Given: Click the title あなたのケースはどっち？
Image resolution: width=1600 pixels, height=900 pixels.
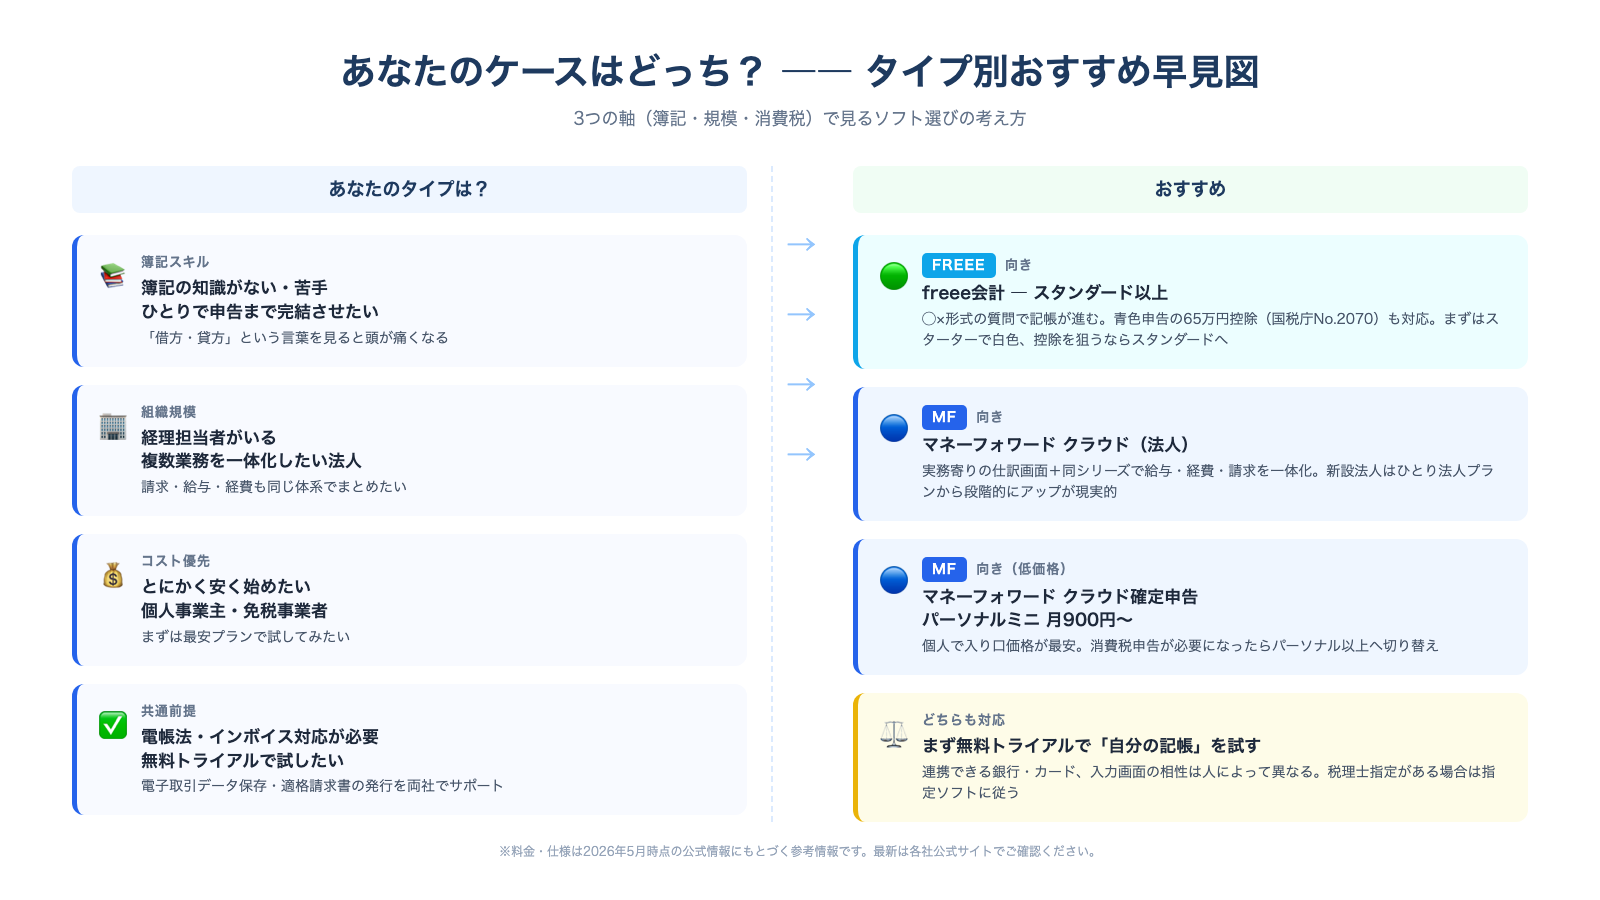Looking at the screenshot, I should 553,71.
